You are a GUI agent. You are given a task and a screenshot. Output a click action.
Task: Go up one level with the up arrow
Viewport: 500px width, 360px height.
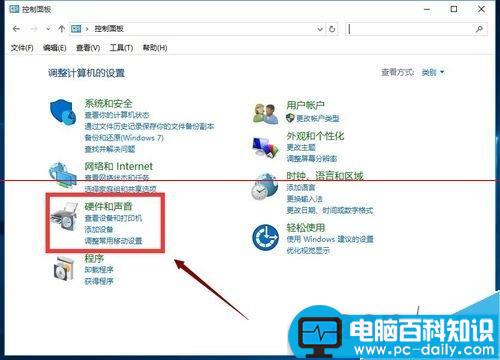coord(61,29)
